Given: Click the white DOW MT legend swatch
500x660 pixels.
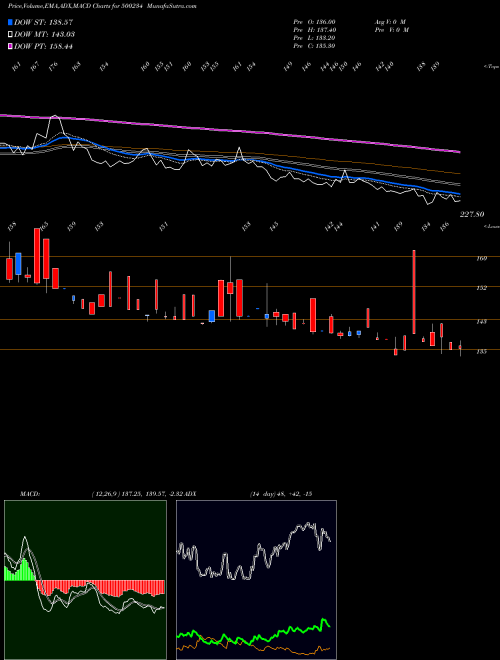Looking at the screenshot, I should pos(10,34).
